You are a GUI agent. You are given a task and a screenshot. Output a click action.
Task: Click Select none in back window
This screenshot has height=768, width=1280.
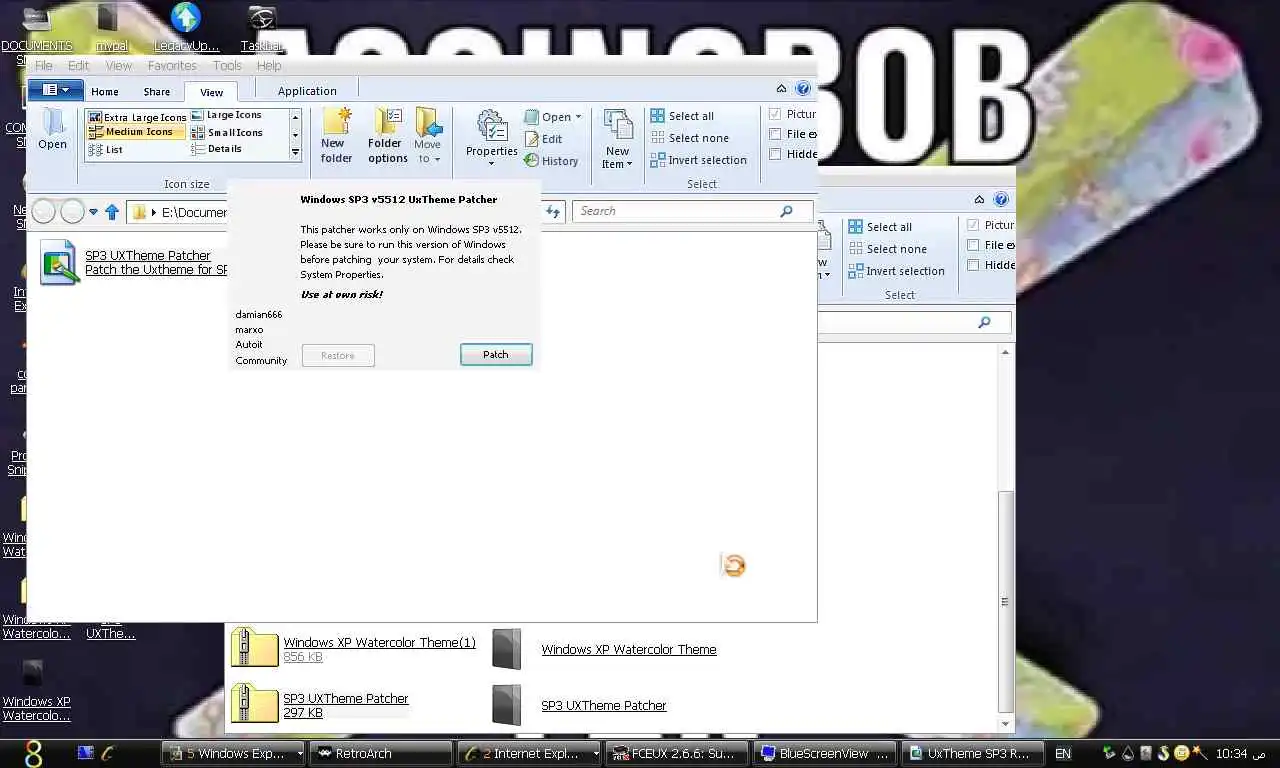coord(887,249)
